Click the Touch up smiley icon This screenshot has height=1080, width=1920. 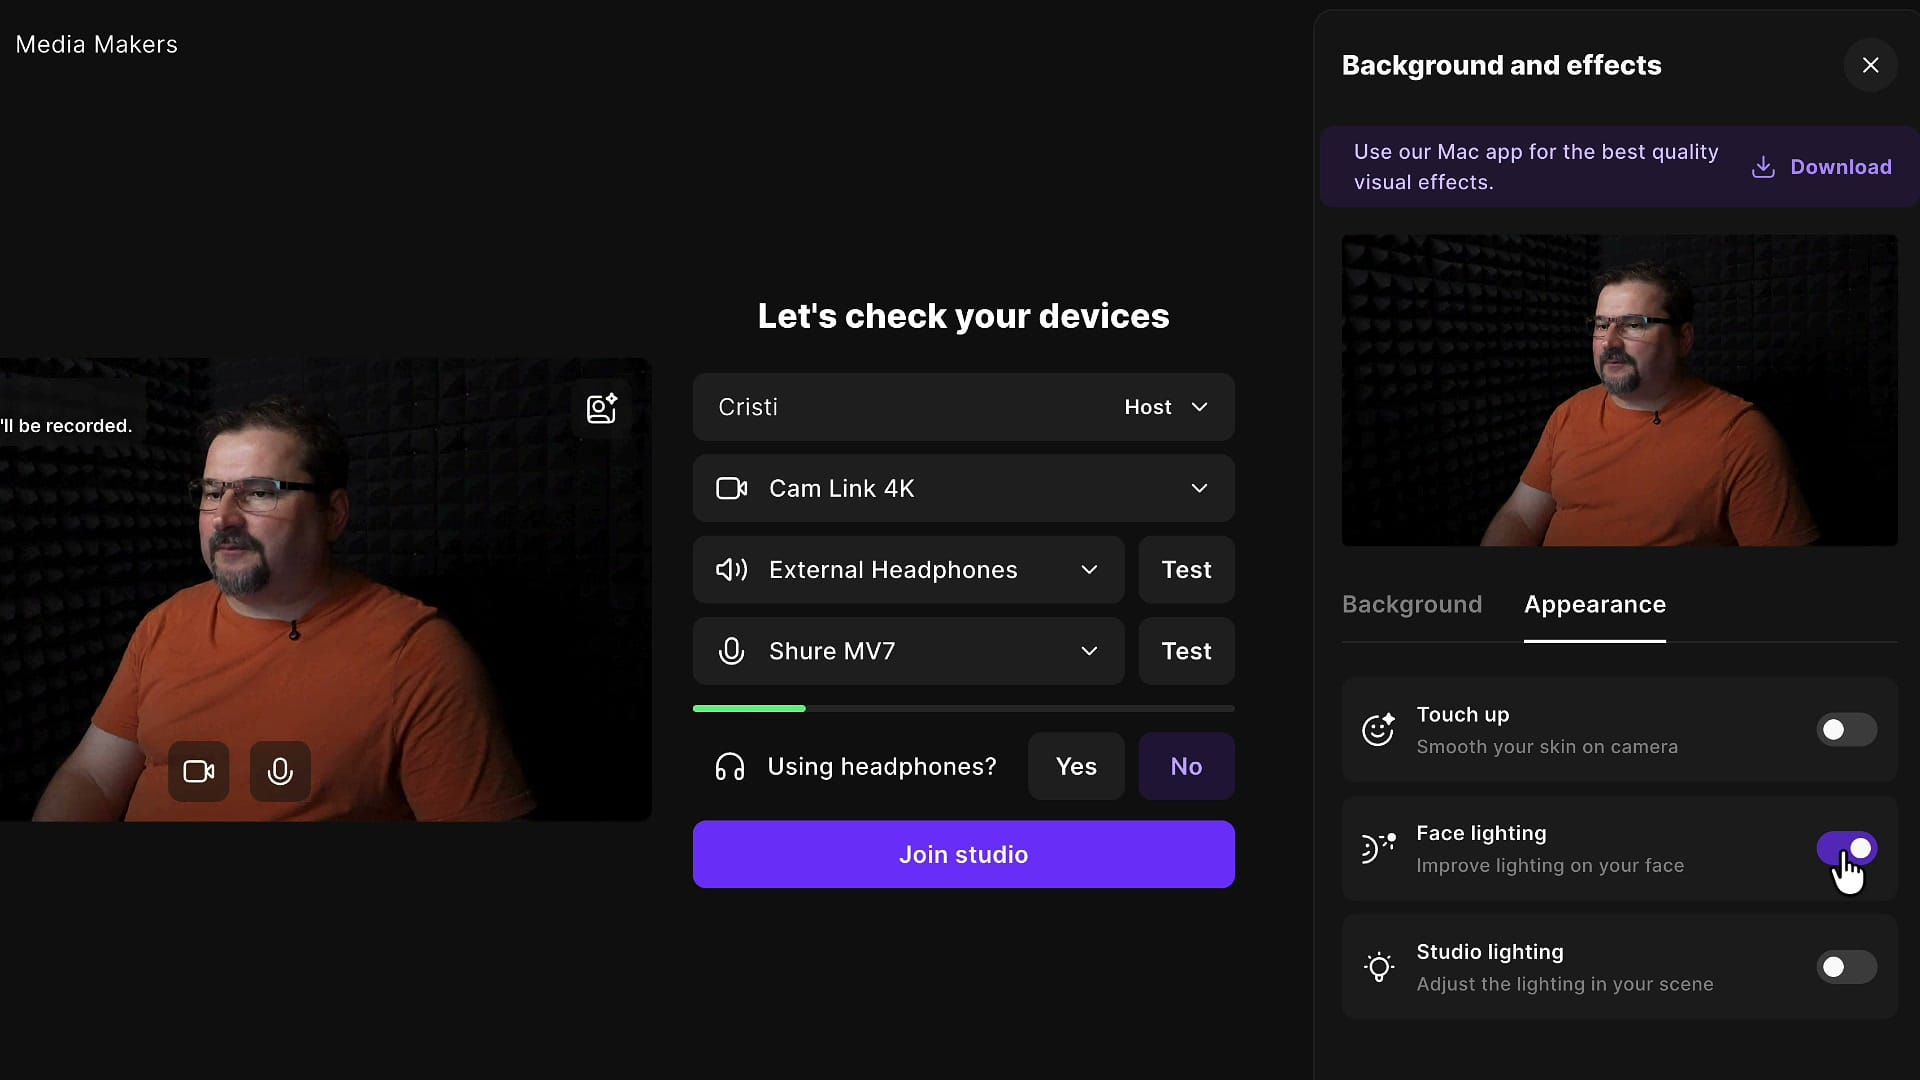[x=1378, y=729]
